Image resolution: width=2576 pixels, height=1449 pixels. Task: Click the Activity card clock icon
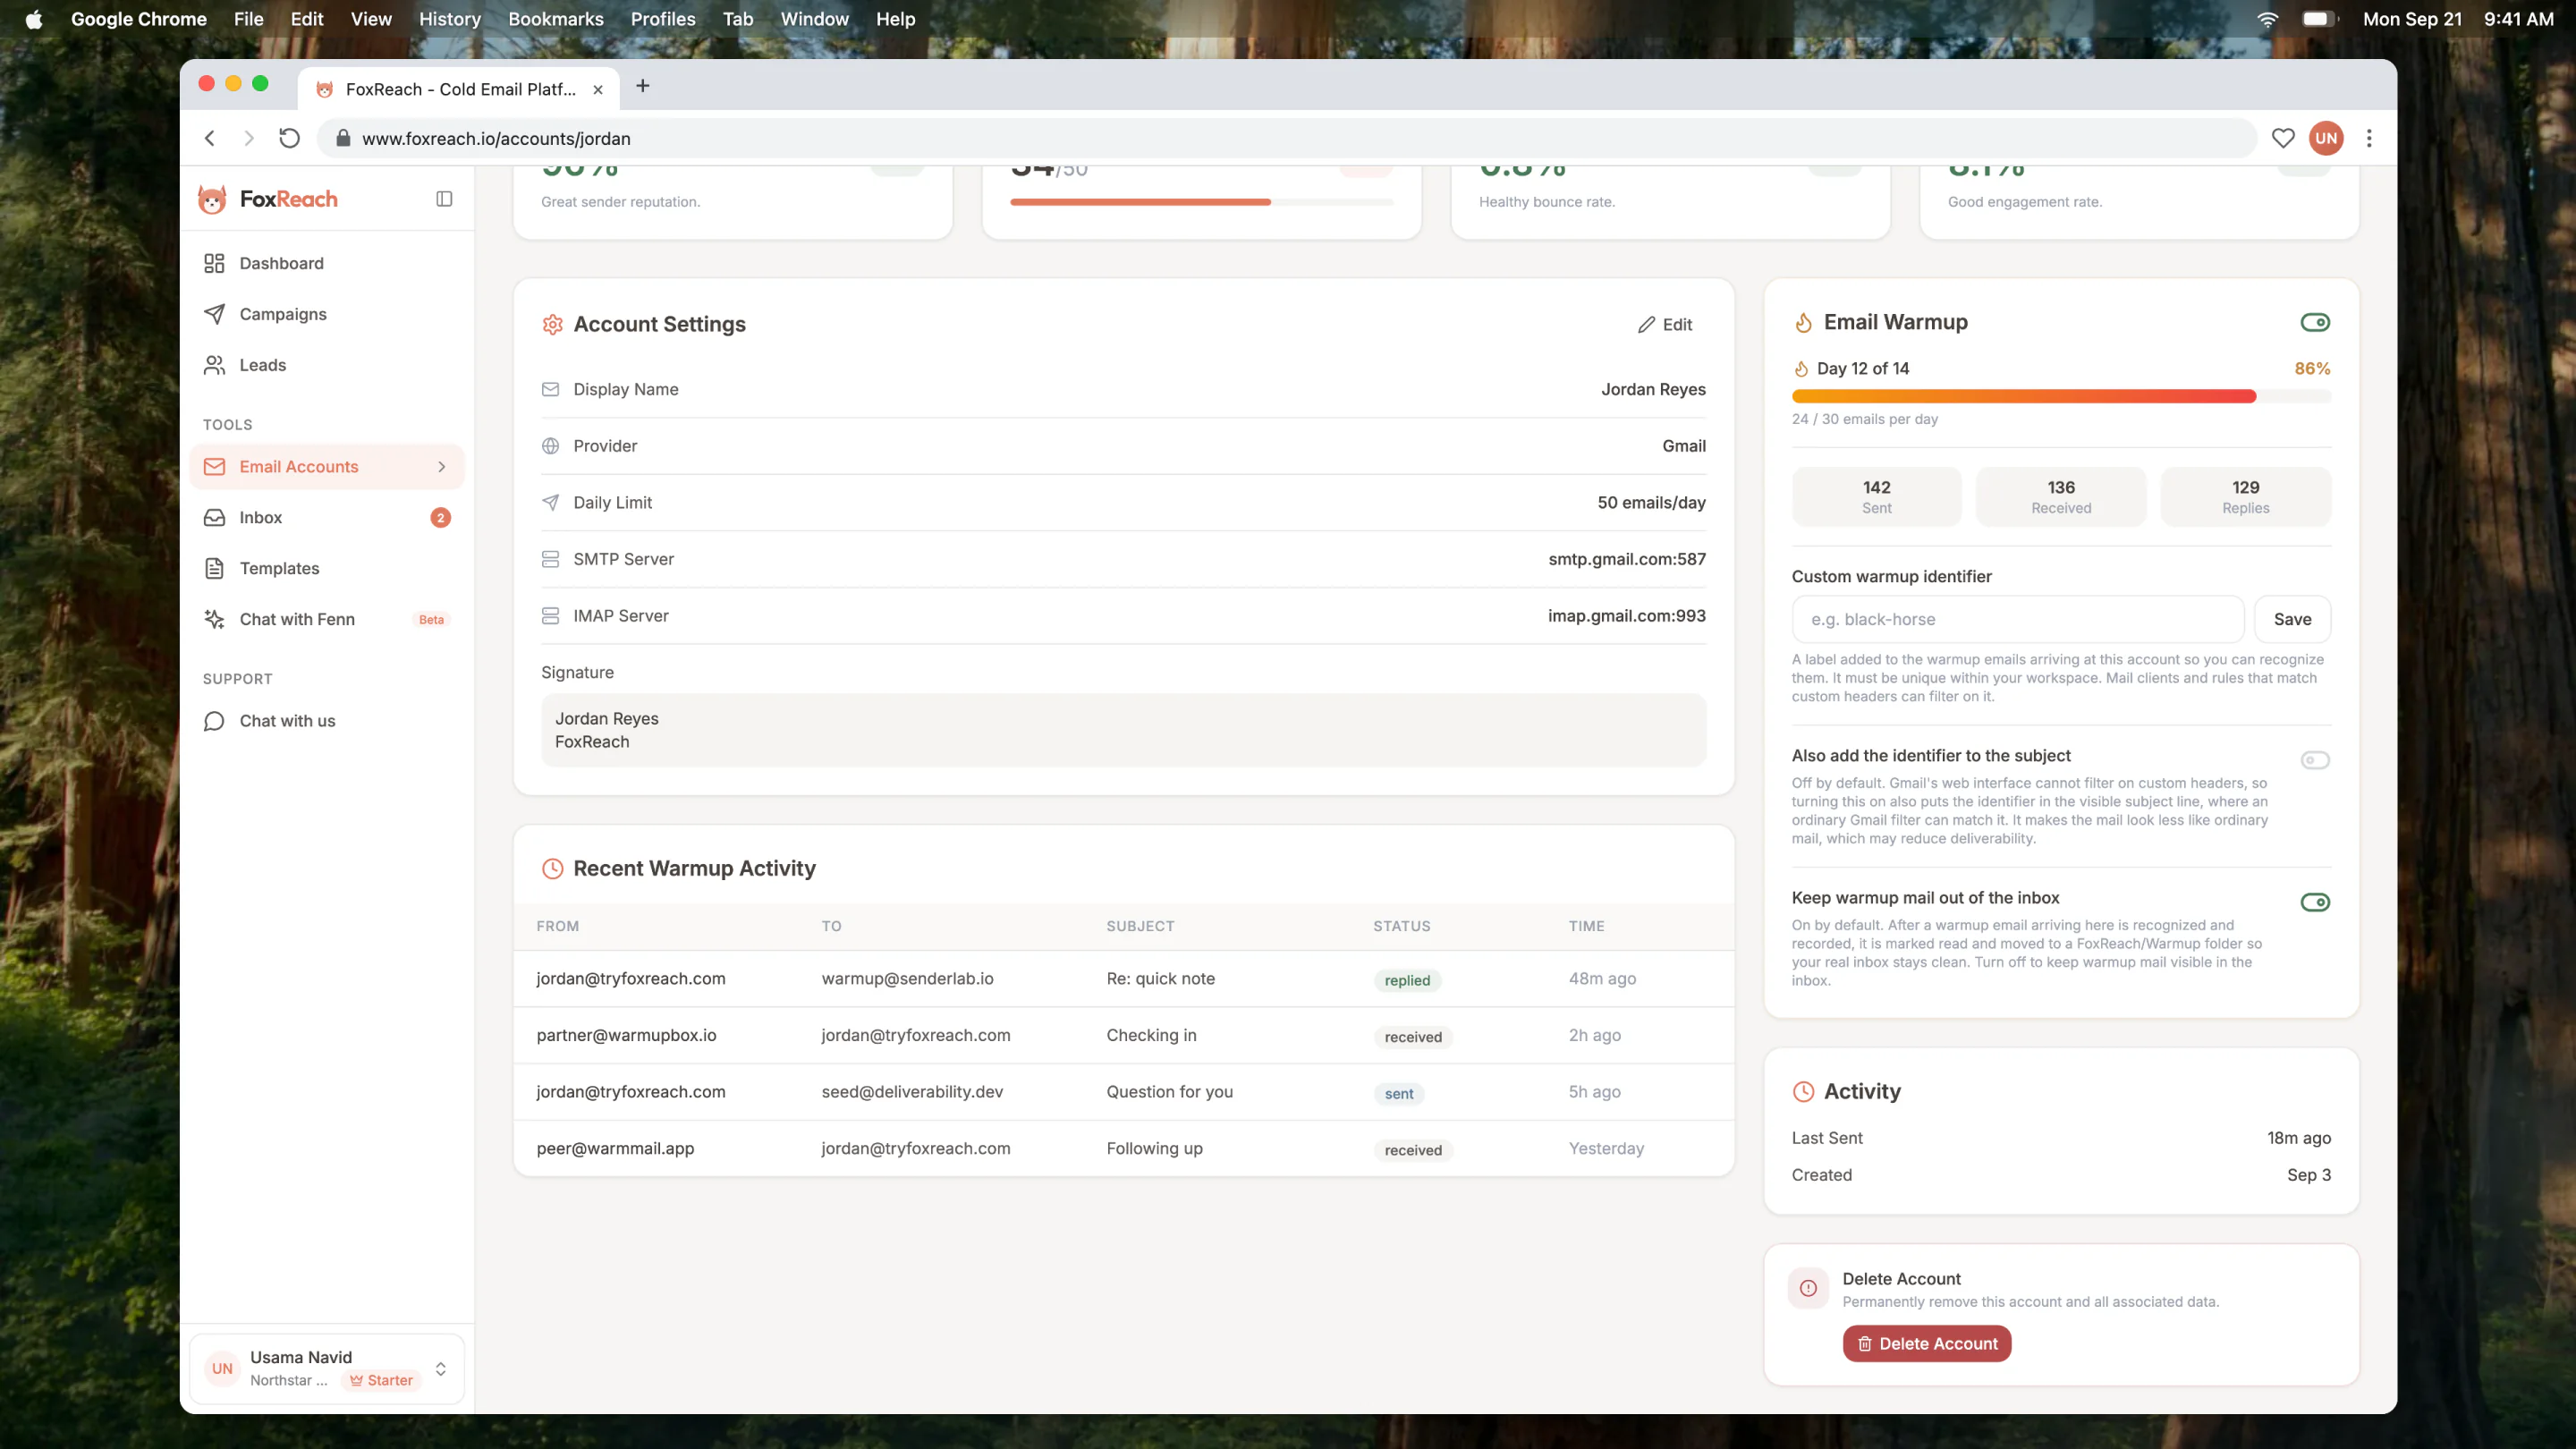(1803, 1092)
